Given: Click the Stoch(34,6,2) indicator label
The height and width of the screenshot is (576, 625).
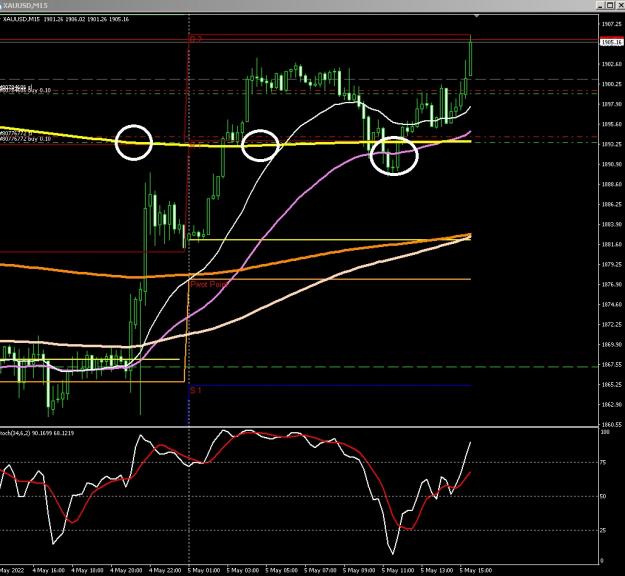Looking at the screenshot, I should click(x=37, y=432).
